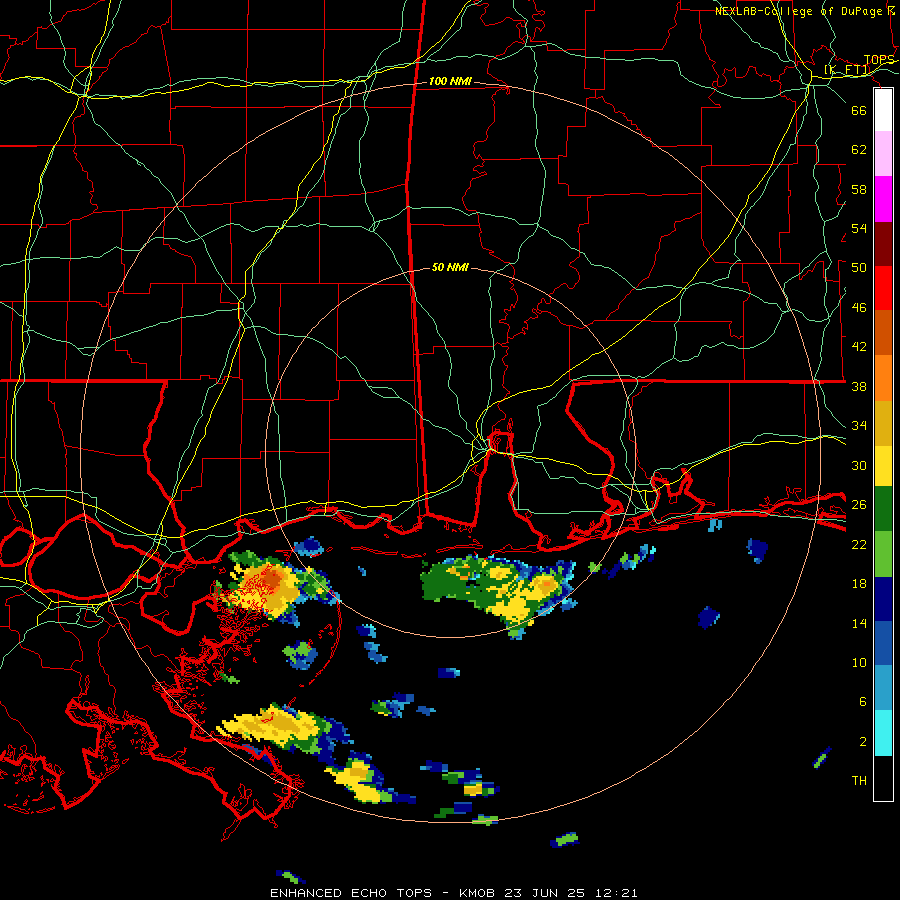Click the 6 legend value
The width and height of the screenshot is (900, 900).
tap(862, 702)
